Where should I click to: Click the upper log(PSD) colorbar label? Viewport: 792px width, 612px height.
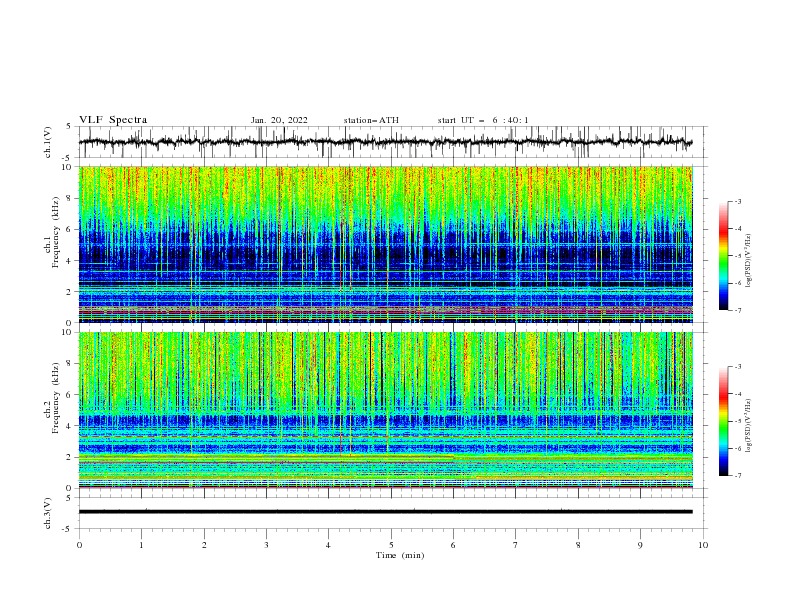749,261
